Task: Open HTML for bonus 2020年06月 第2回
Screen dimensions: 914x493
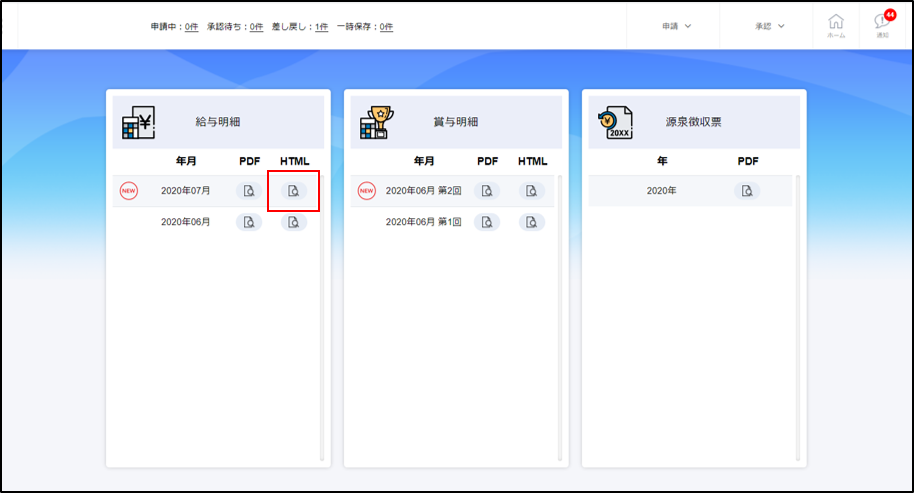Action: [532, 191]
